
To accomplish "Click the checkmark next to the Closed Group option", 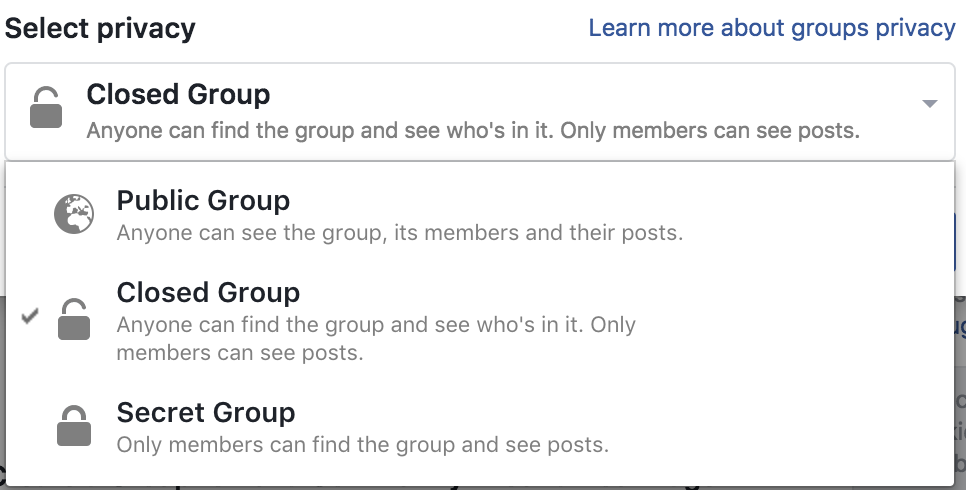I will coord(30,317).
